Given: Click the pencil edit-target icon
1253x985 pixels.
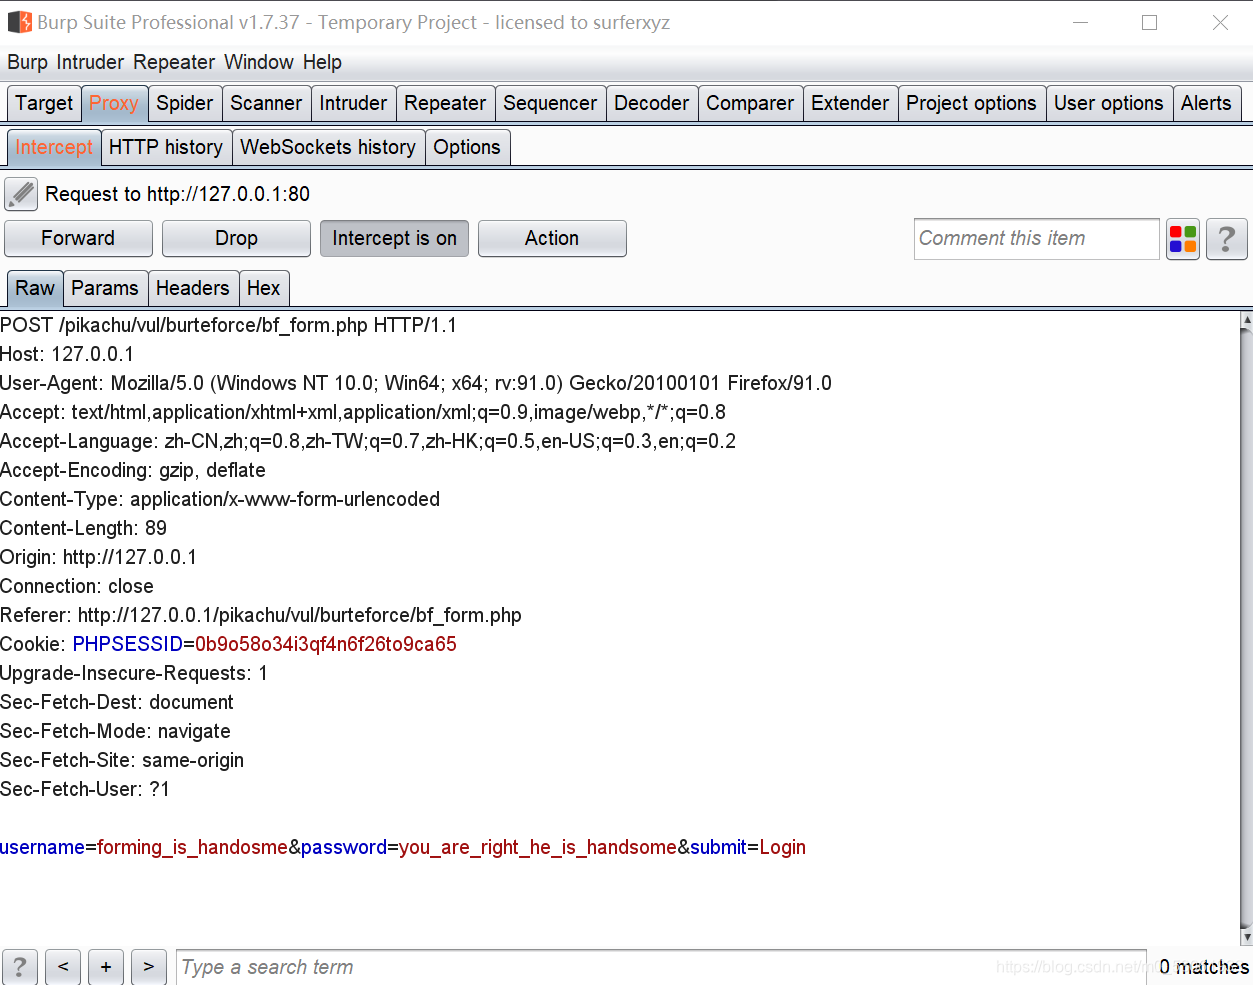Looking at the screenshot, I should click(x=21, y=194).
